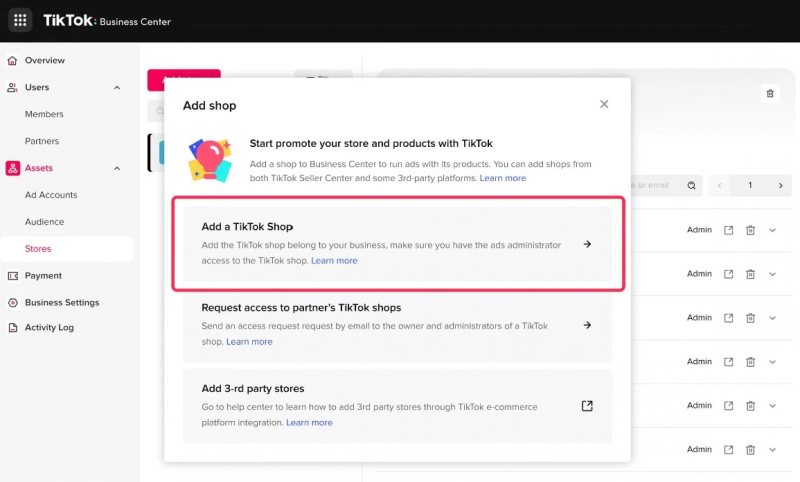Delete the first Admin row with trash icon
800x482 pixels.
click(750, 230)
